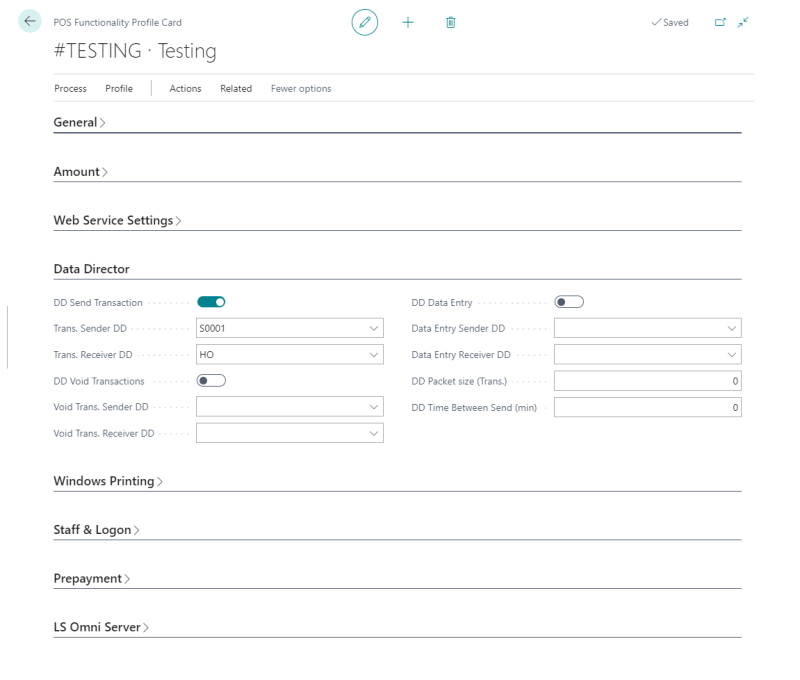Click the pencil edit icon
Image resolution: width=800 pixels, height=680 pixels.
[365, 22]
